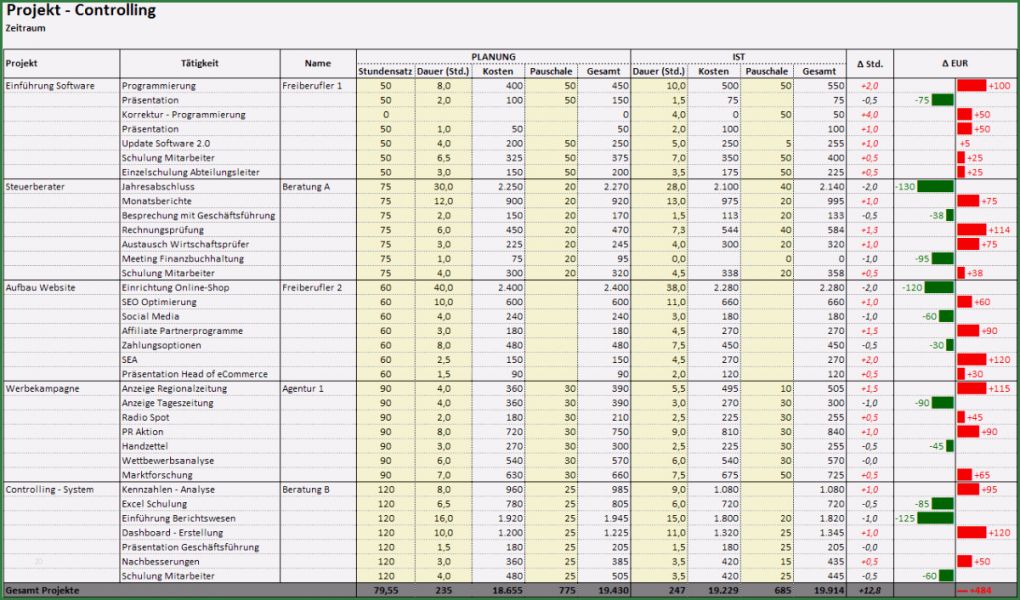The image size is (1020, 600).
Task: Select the 'PLANUNG' merged header cell
Action: pos(494,56)
